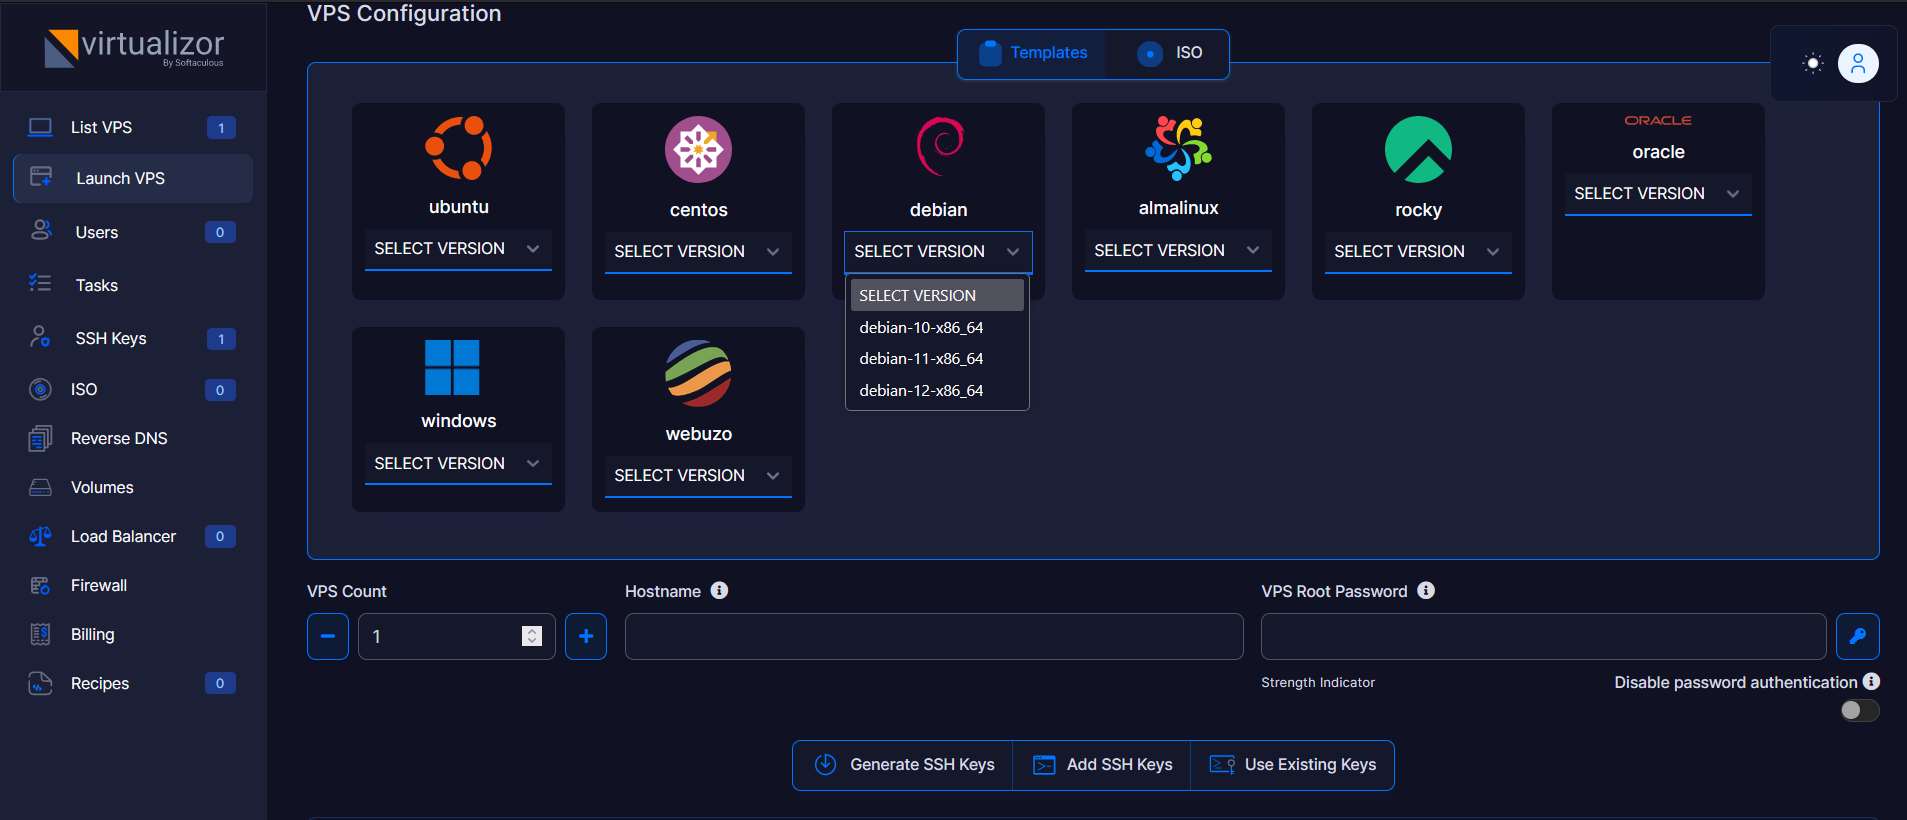Click the SSH Keys sidebar icon

tap(40, 337)
